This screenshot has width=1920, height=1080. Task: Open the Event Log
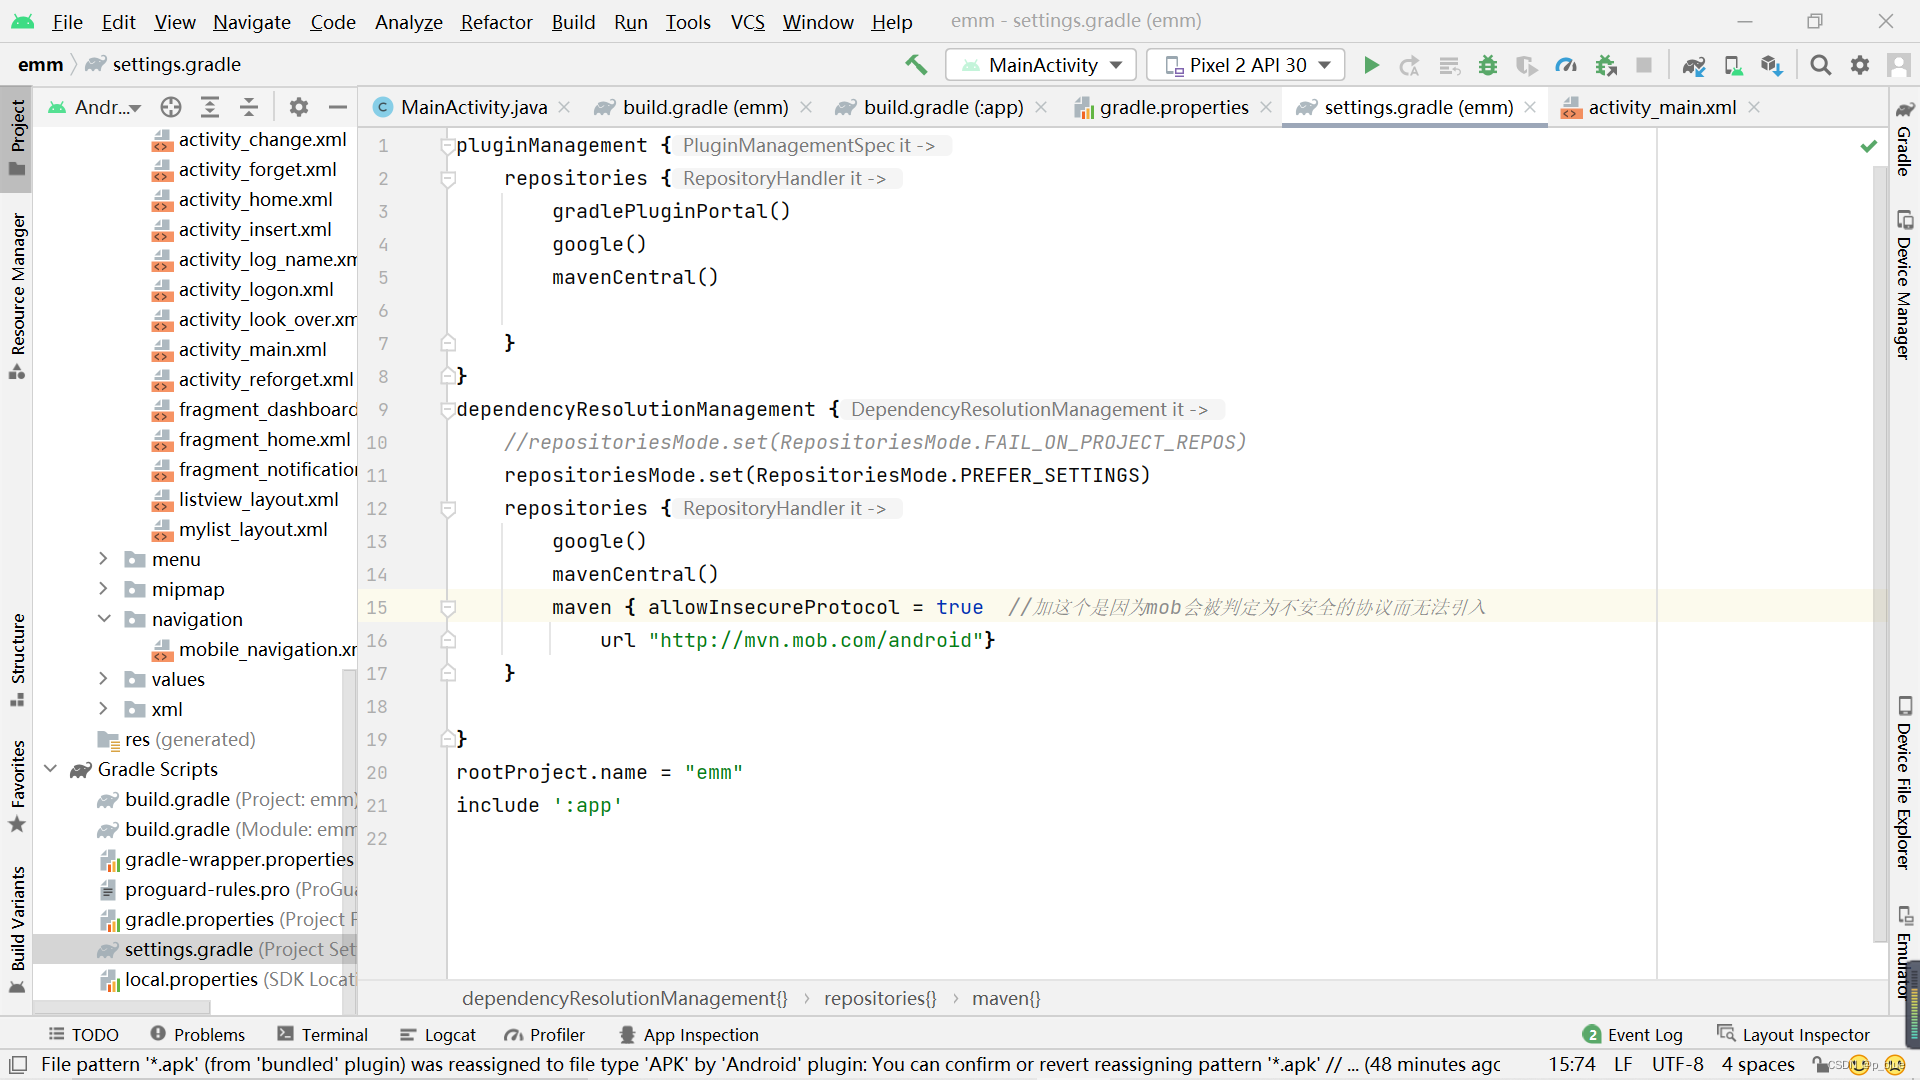coord(1633,1035)
